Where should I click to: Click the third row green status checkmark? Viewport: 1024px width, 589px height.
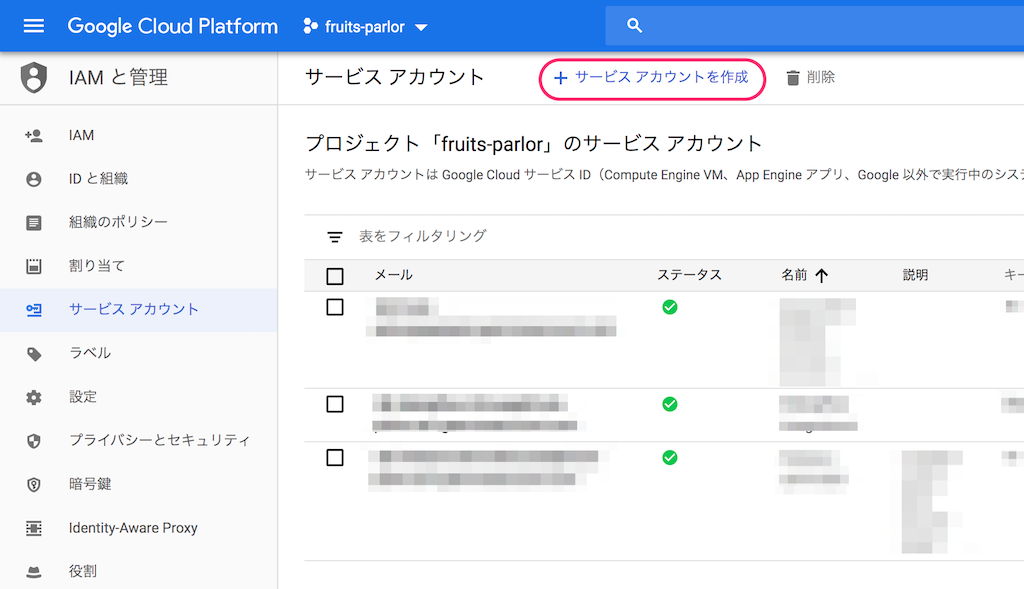669,458
